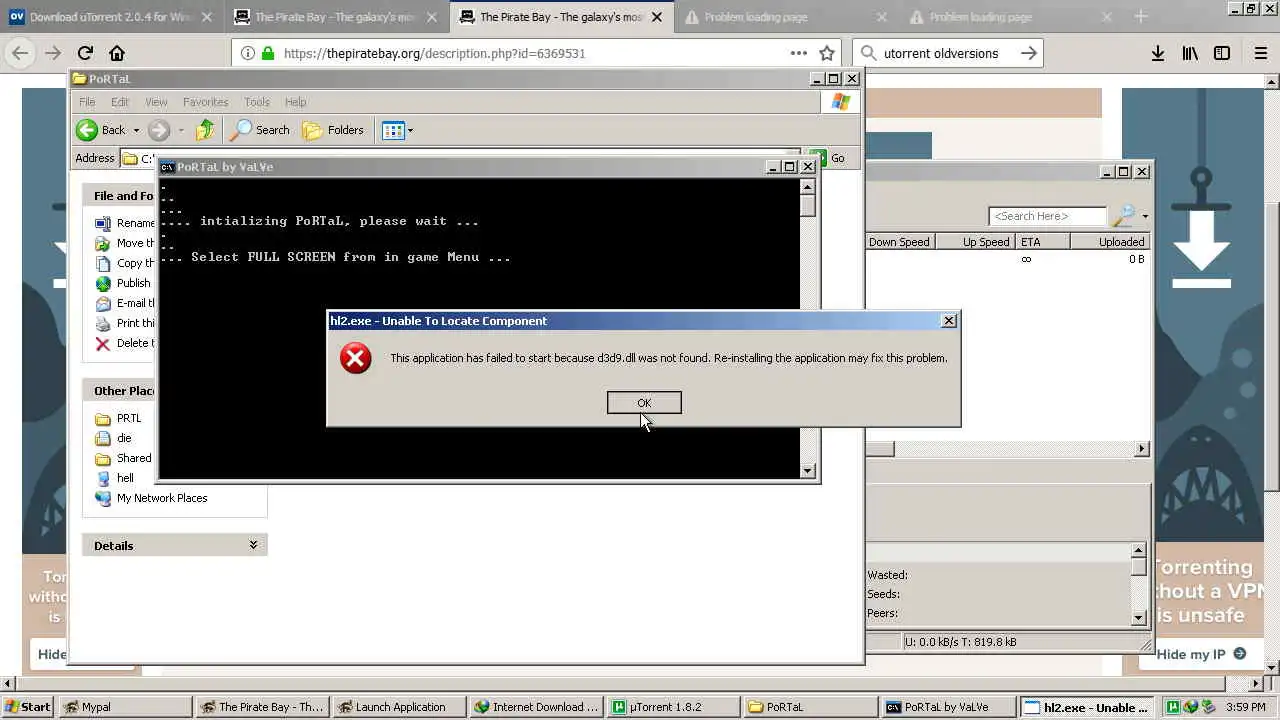Click the Forward arrow in explorer toolbar
1280x720 pixels.
coord(158,130)
